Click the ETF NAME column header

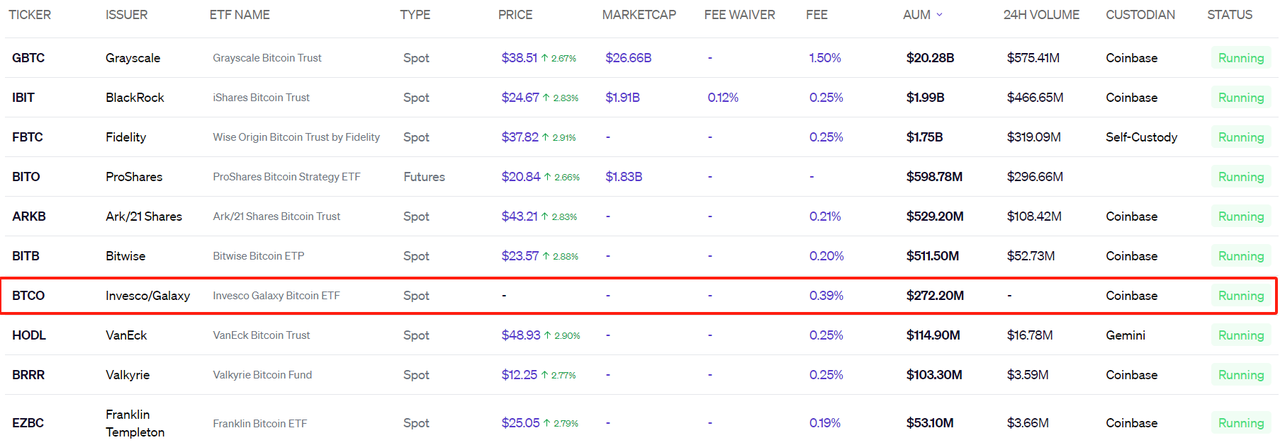(240, 15)
